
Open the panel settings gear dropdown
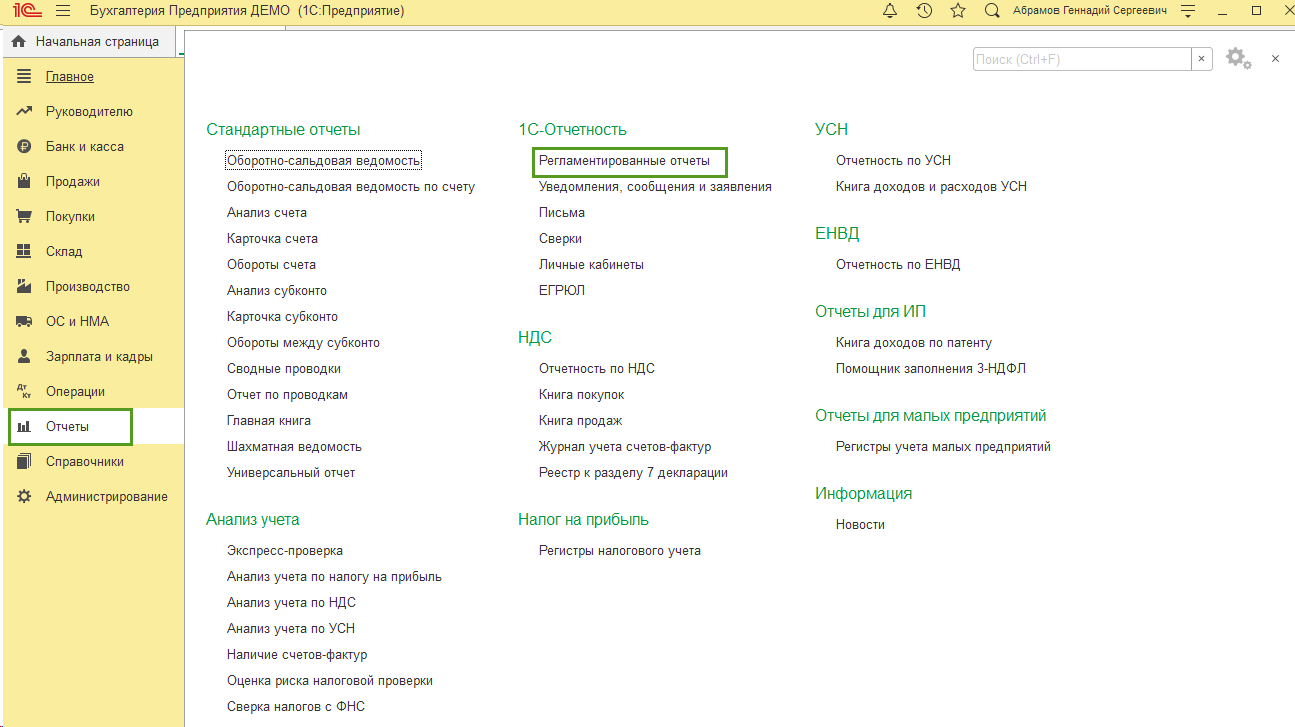coord(1239,59)
